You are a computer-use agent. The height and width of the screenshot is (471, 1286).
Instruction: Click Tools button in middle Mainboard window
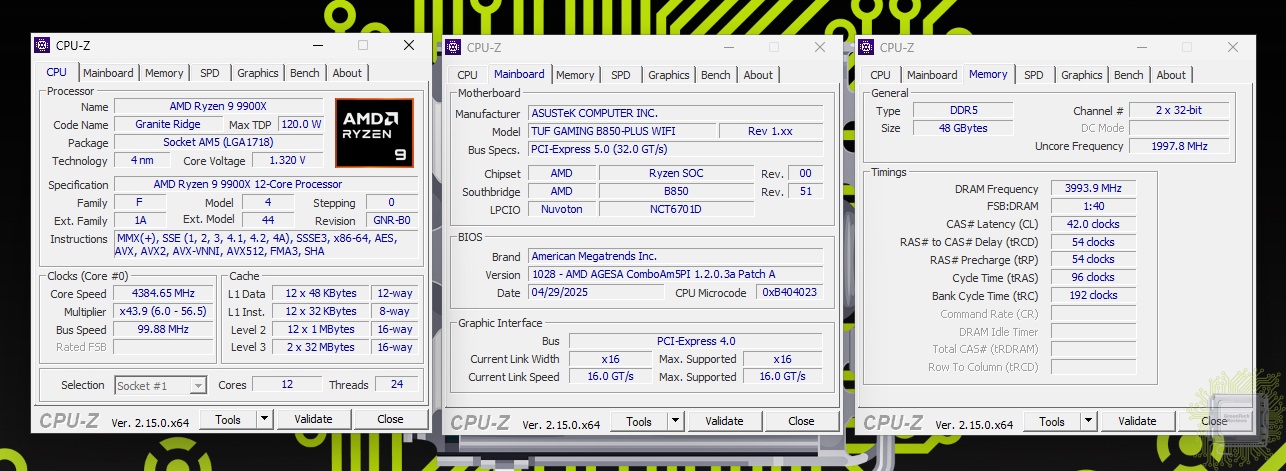639,421
